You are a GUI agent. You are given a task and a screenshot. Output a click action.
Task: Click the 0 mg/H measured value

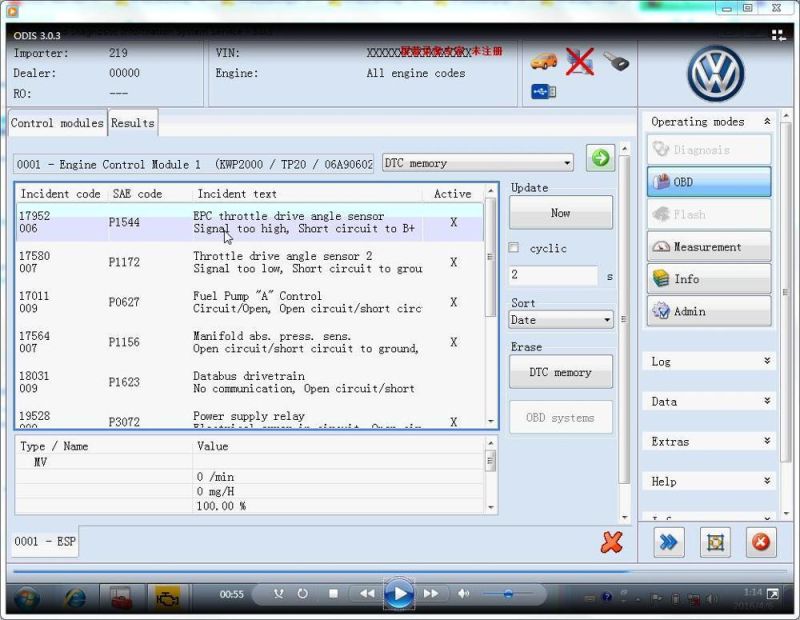pos(215,491)
